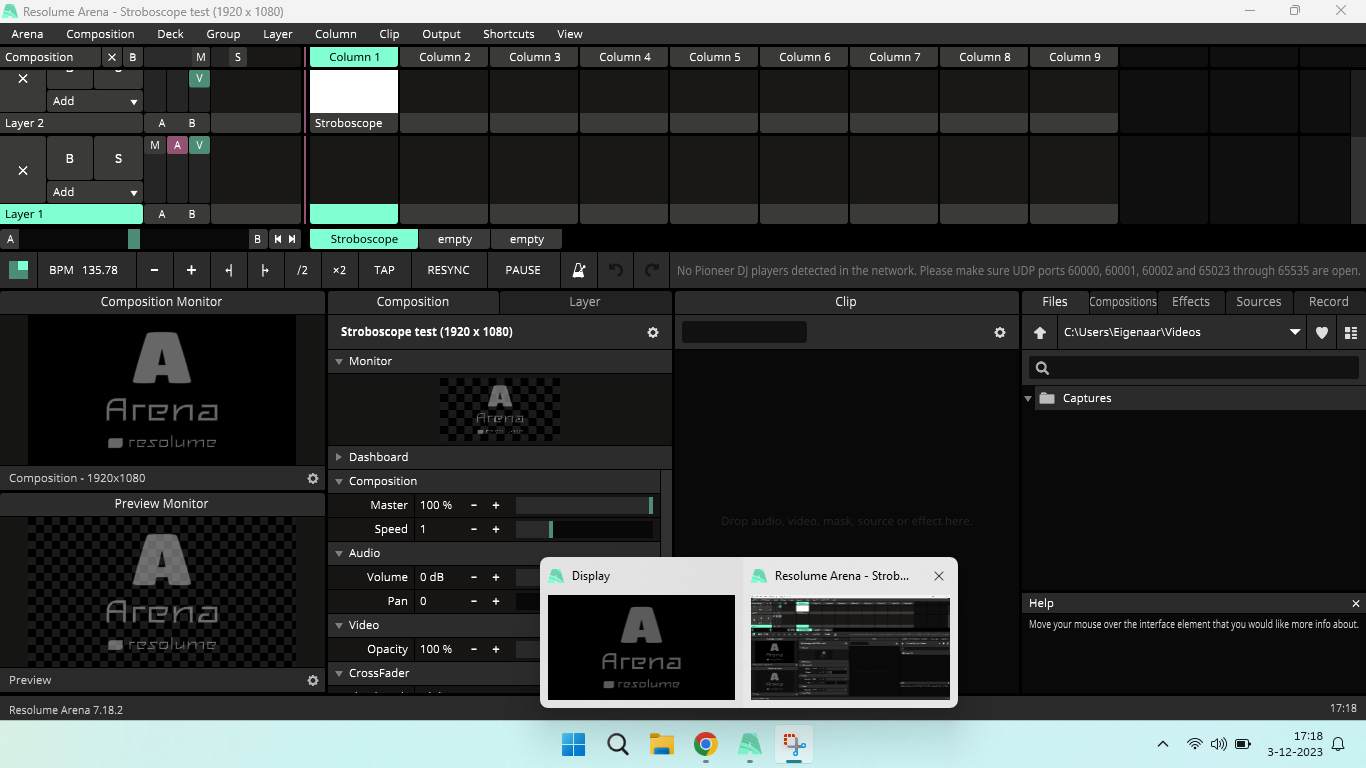This screenshot has height=768, width=1366.
Task: Toggle the metronome icon in the BPM toolbar
Action: pyautogui.click(x=579, y=270)
